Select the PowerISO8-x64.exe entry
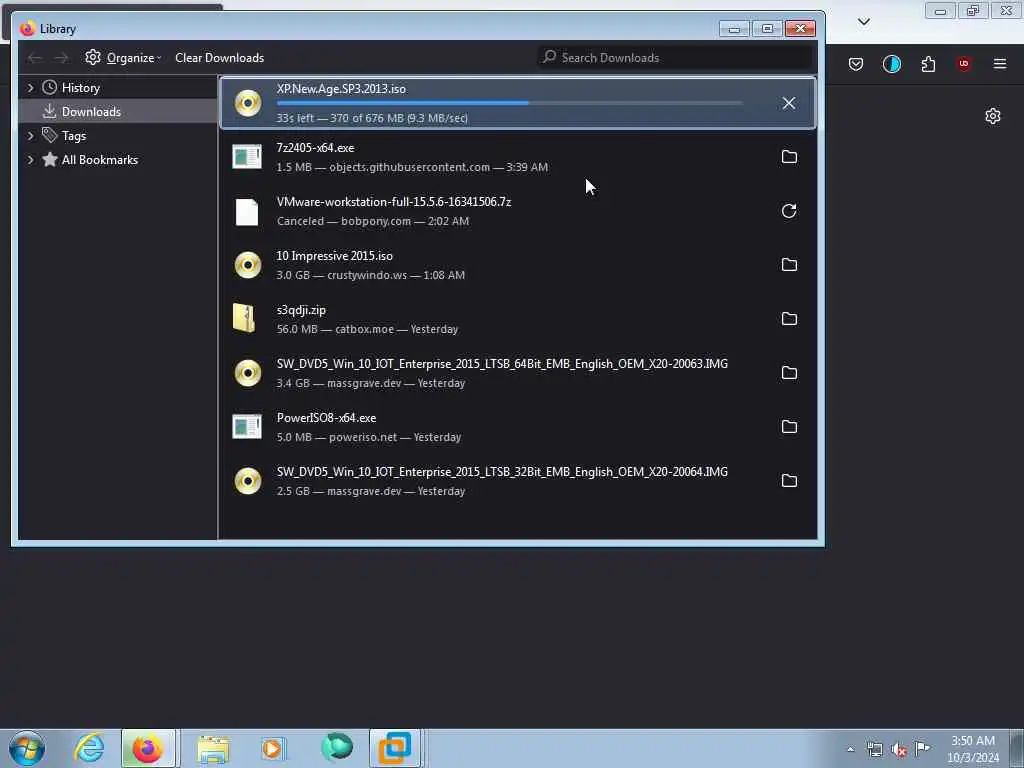 pos(518,426)
